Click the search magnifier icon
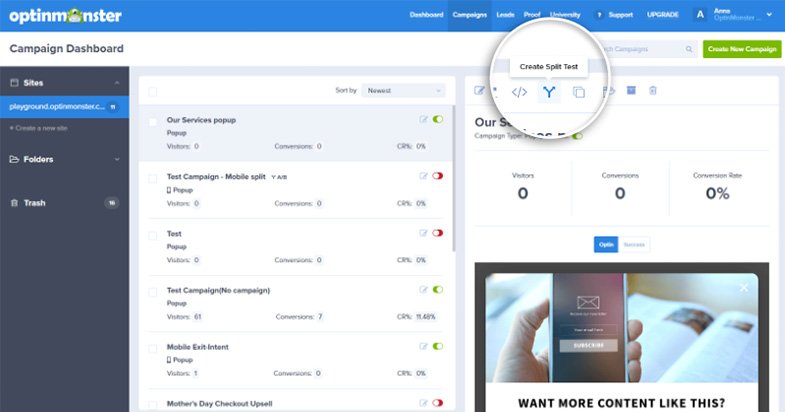 coord(689,49)
